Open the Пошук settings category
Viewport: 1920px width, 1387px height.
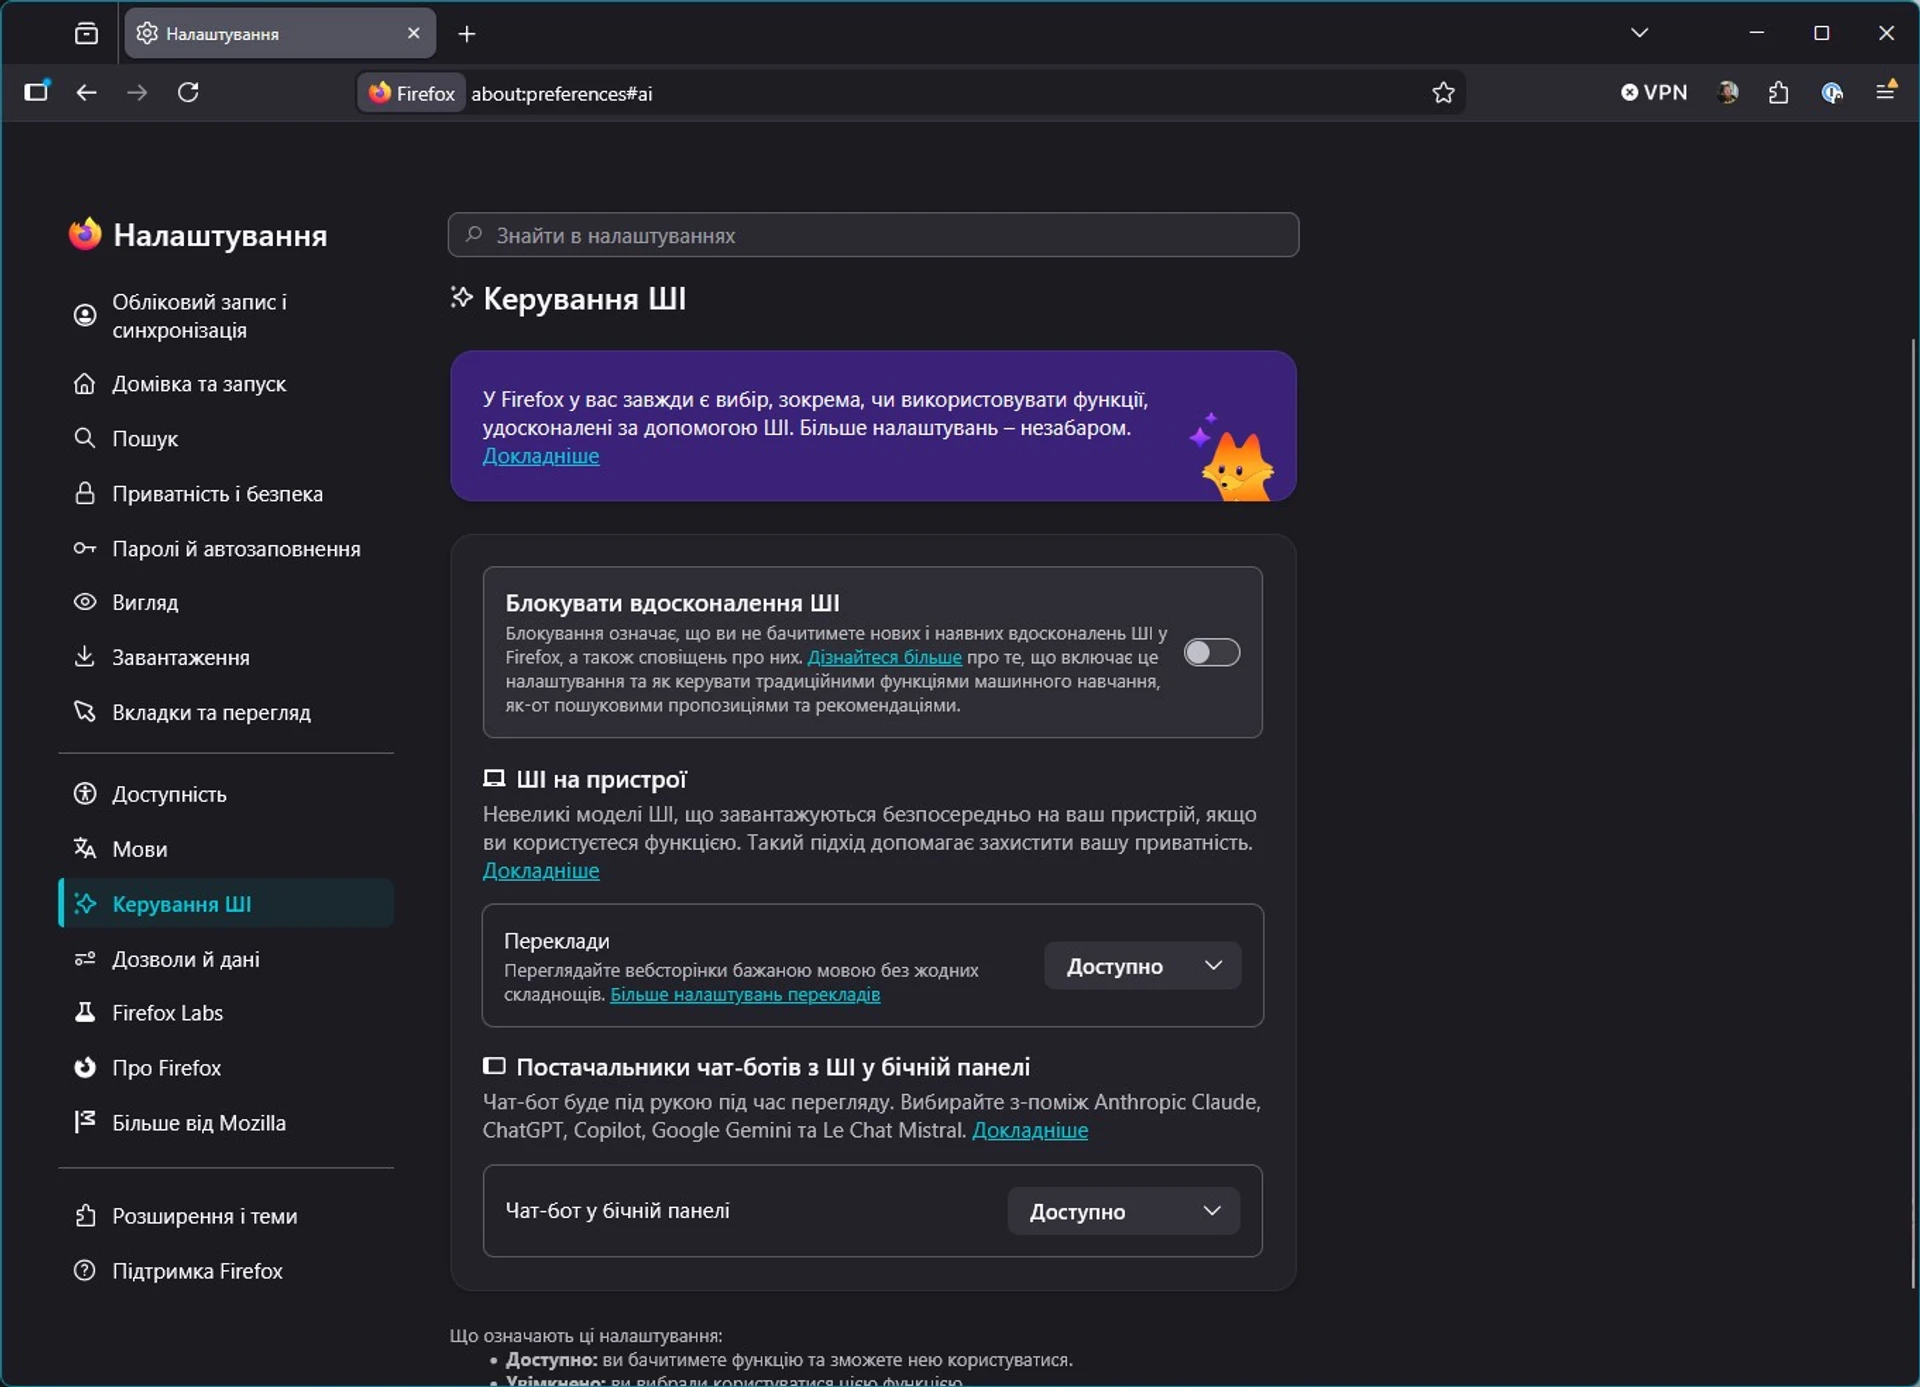click(226, 439)
